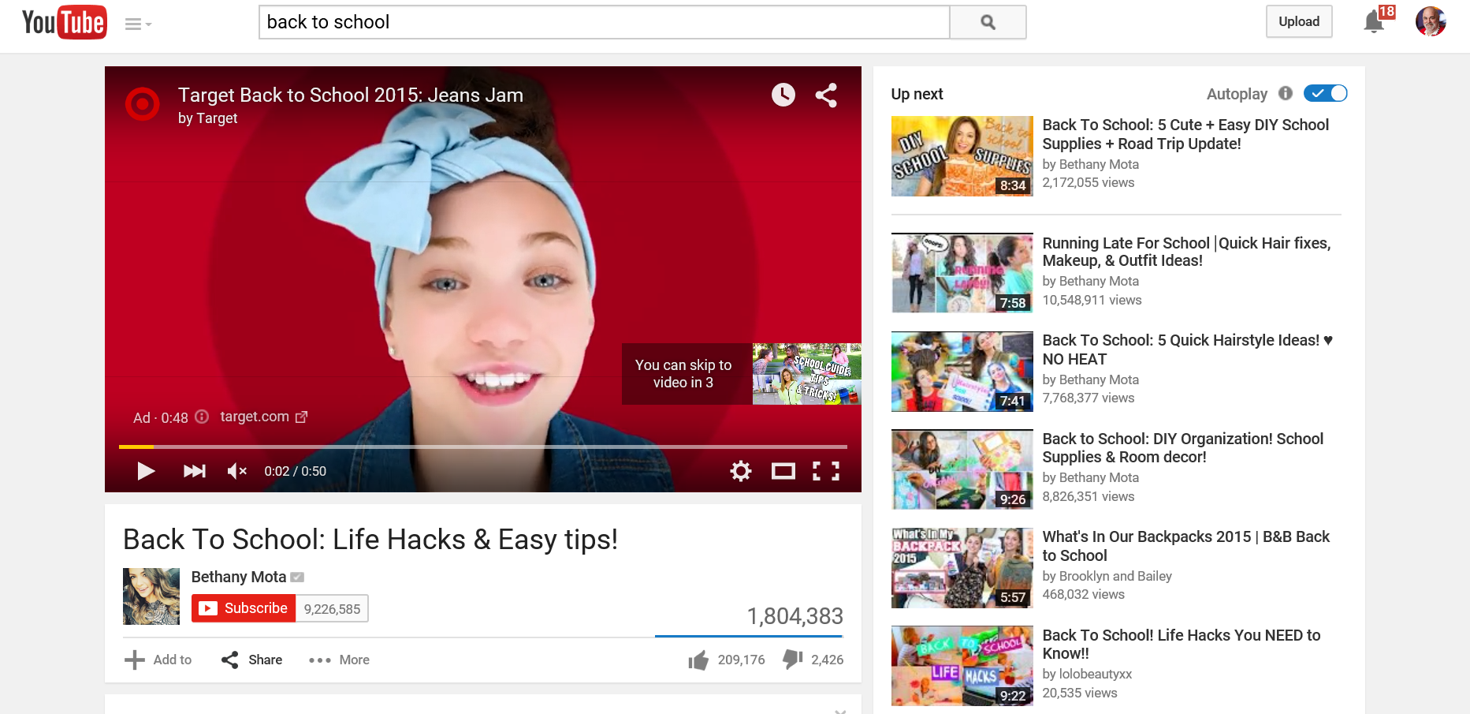Click the Upload button
Image resolution: width=1470 pixels, height=714 pixels.
(1298, 22)
